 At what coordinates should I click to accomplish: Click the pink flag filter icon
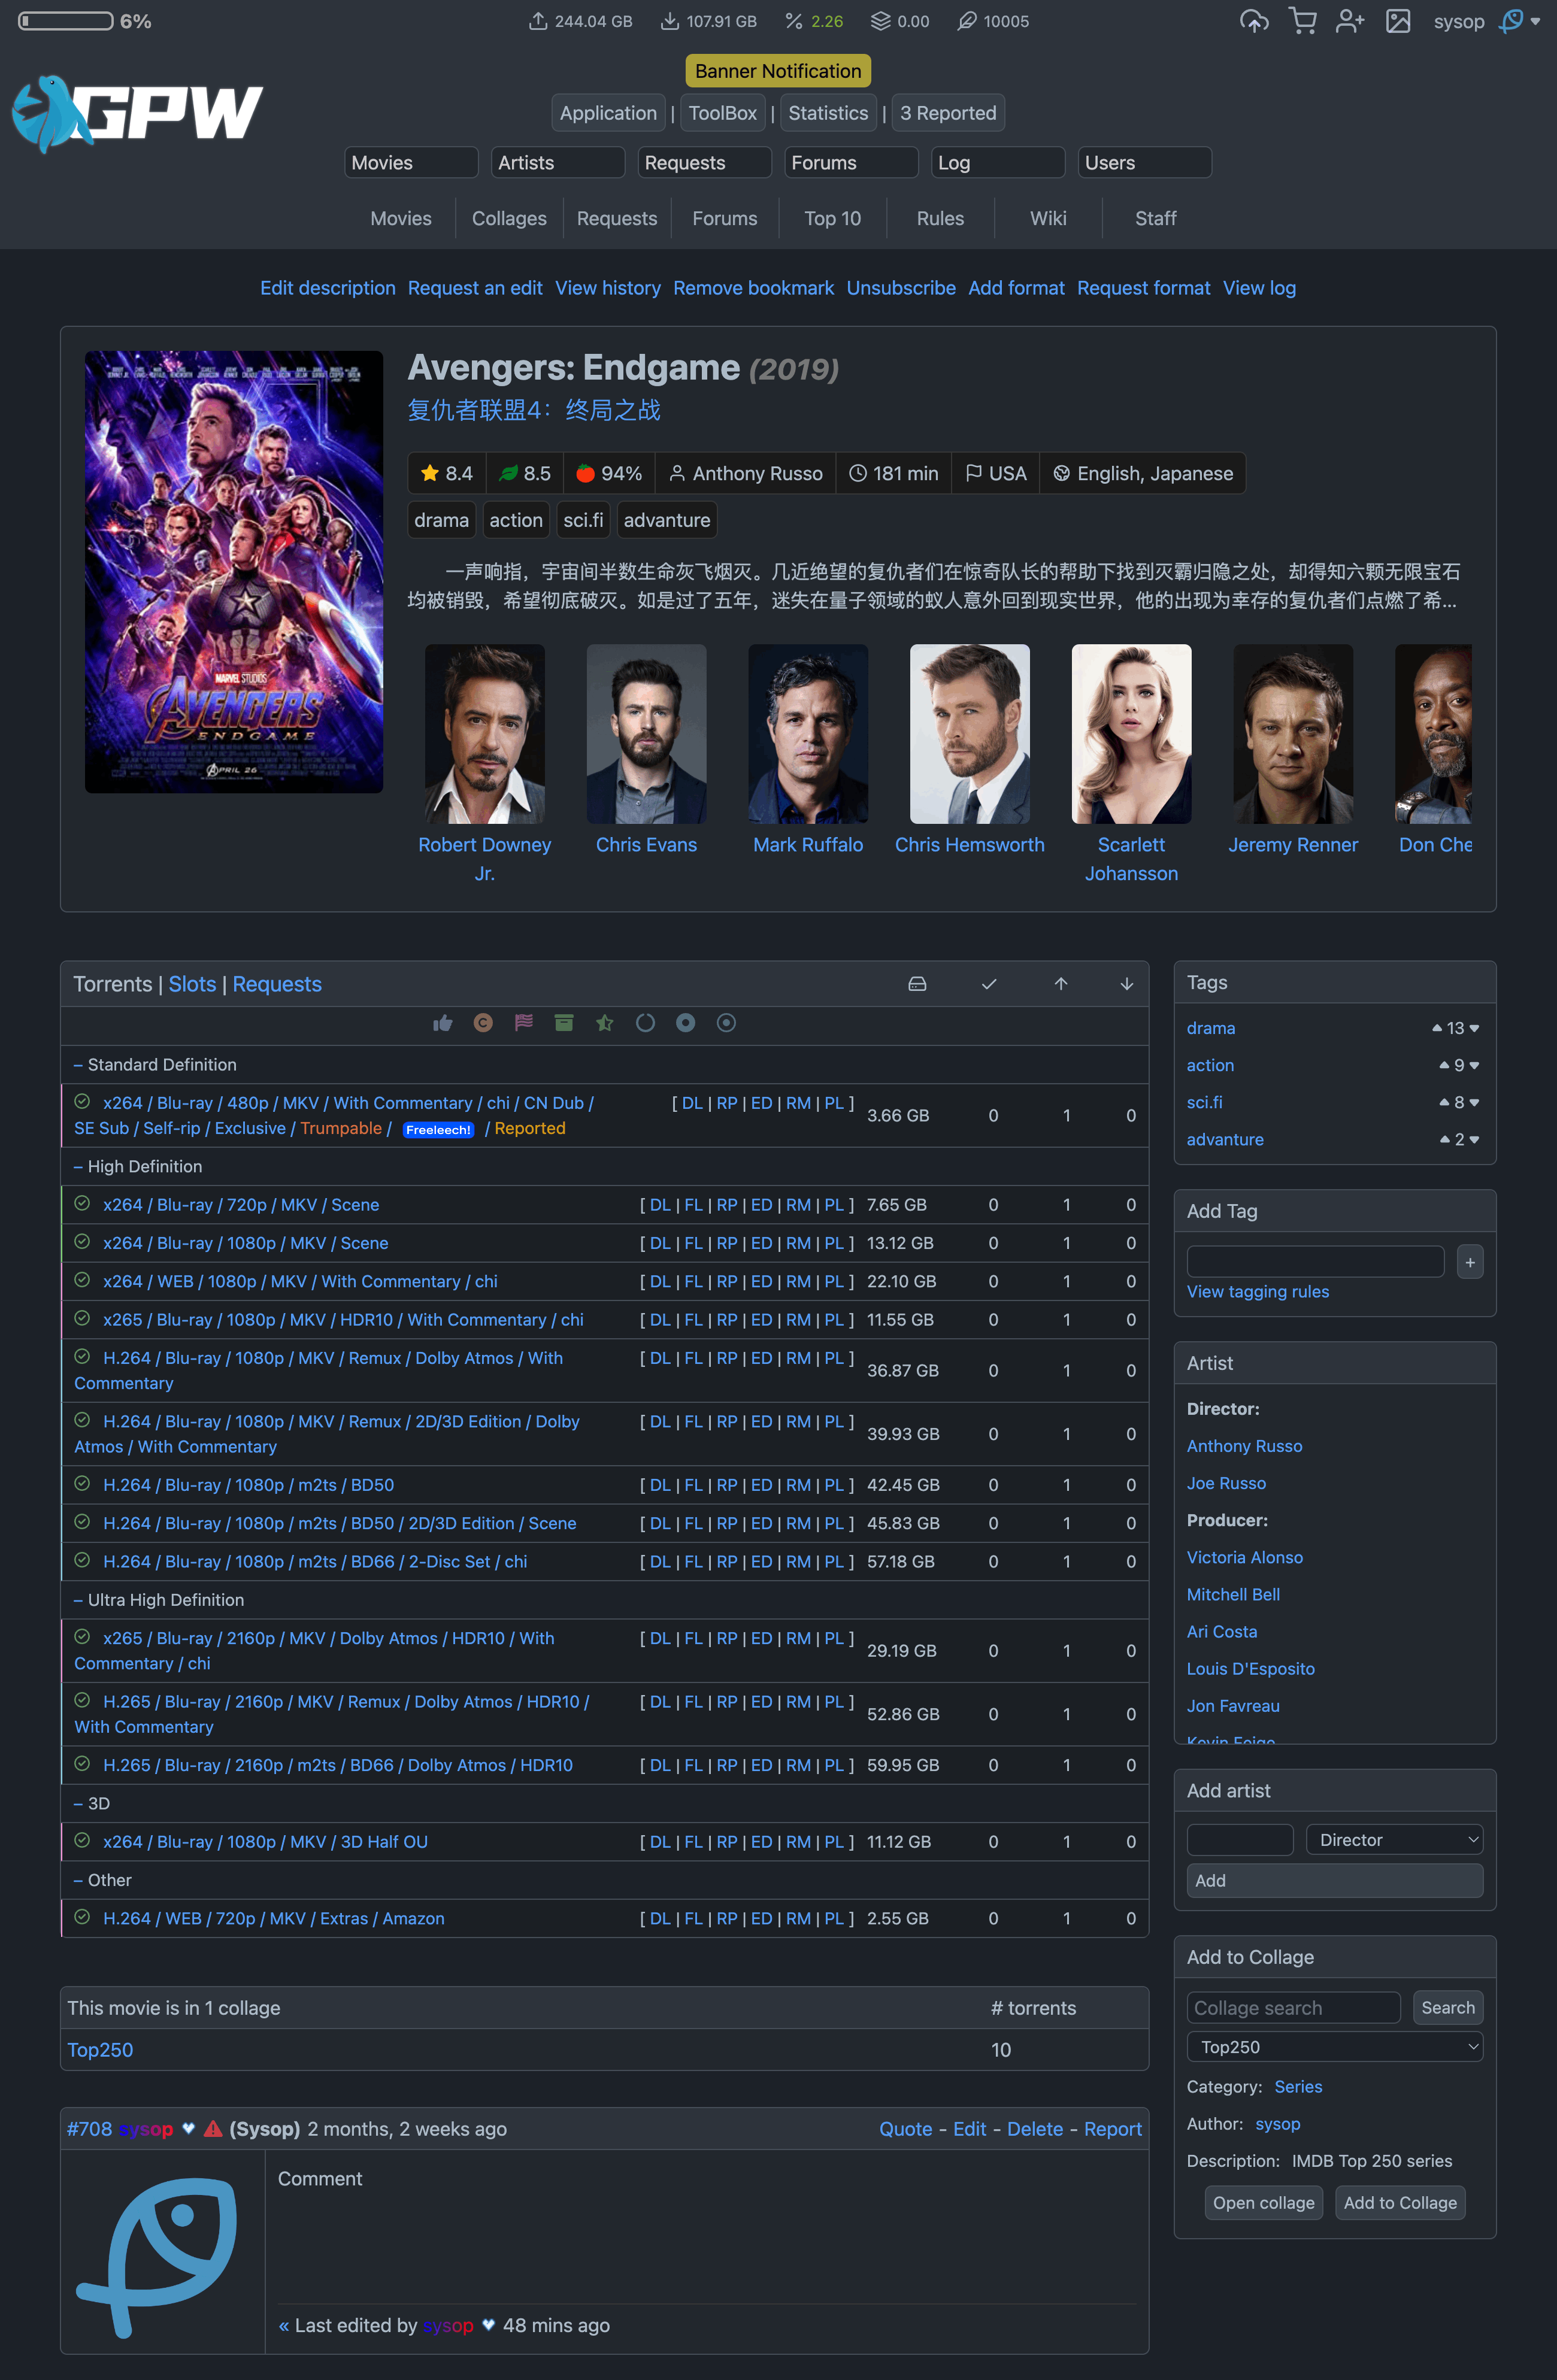point(524,1023)
